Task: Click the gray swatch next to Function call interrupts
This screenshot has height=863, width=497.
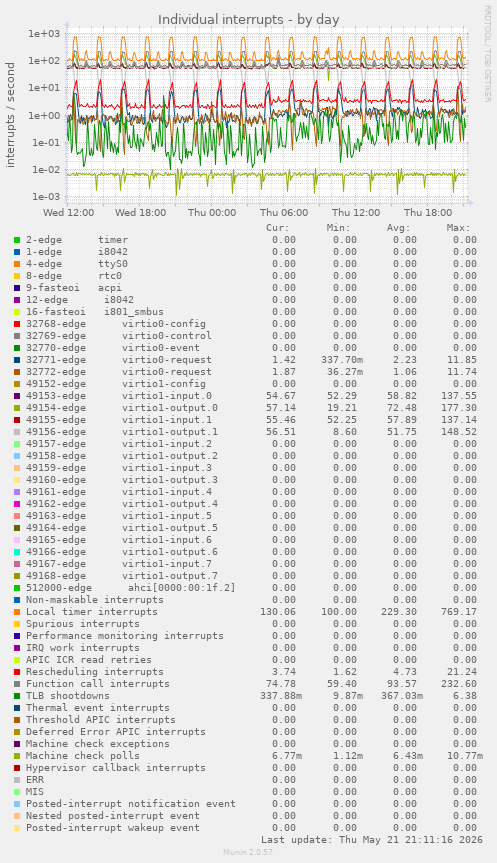Action: (x=17, y=684)
